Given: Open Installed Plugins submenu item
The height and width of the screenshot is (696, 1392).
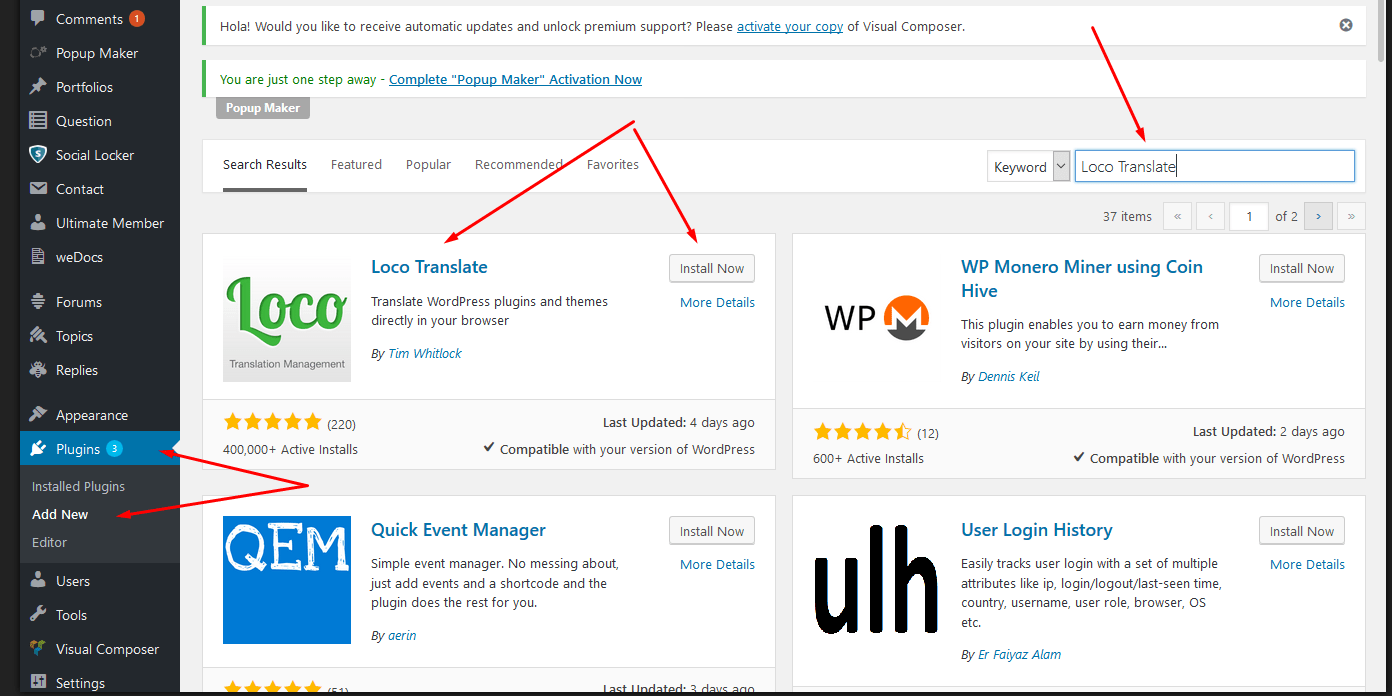Looking at the screenshot, I should coord(78,487).
